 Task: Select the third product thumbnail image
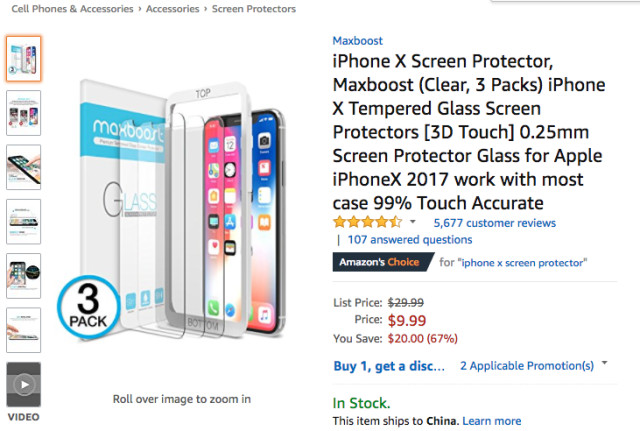(24, 167)
